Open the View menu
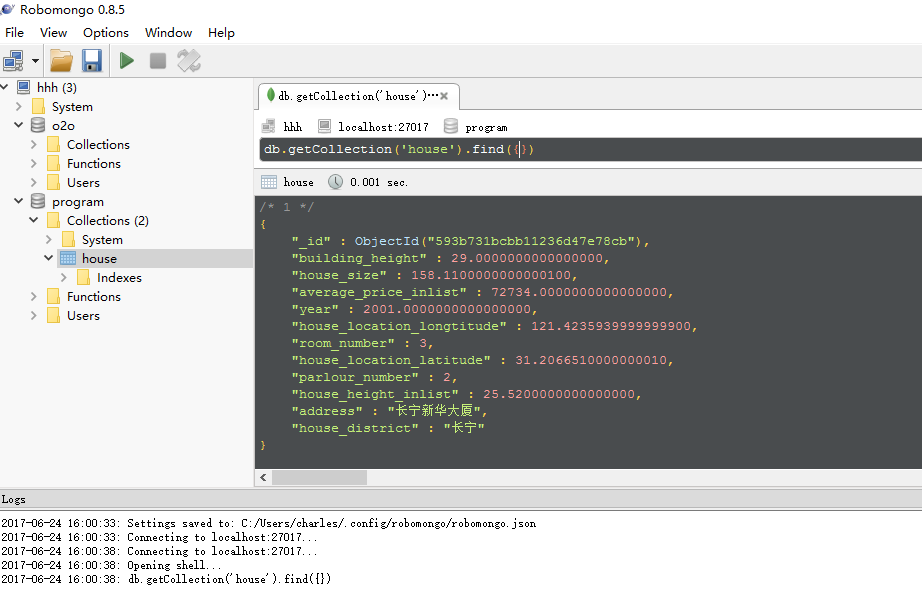The height and width of the screenshot is (591, 922). pyautogui.click(x=54, y=32)
